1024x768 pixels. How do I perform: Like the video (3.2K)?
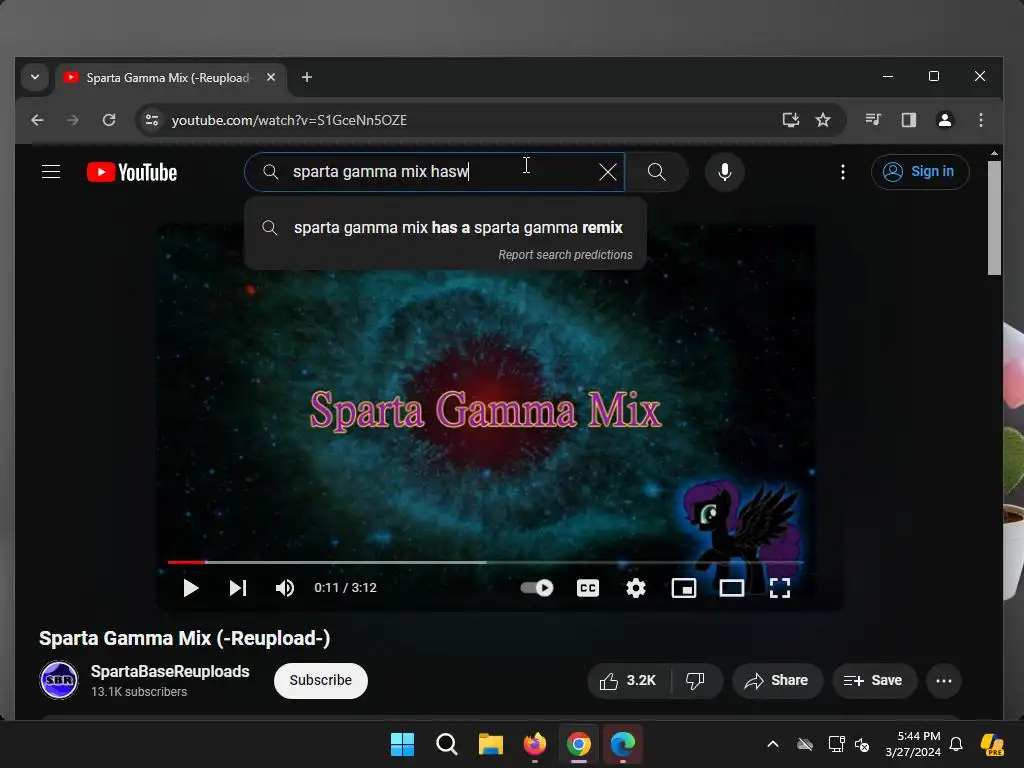[628, 680]
